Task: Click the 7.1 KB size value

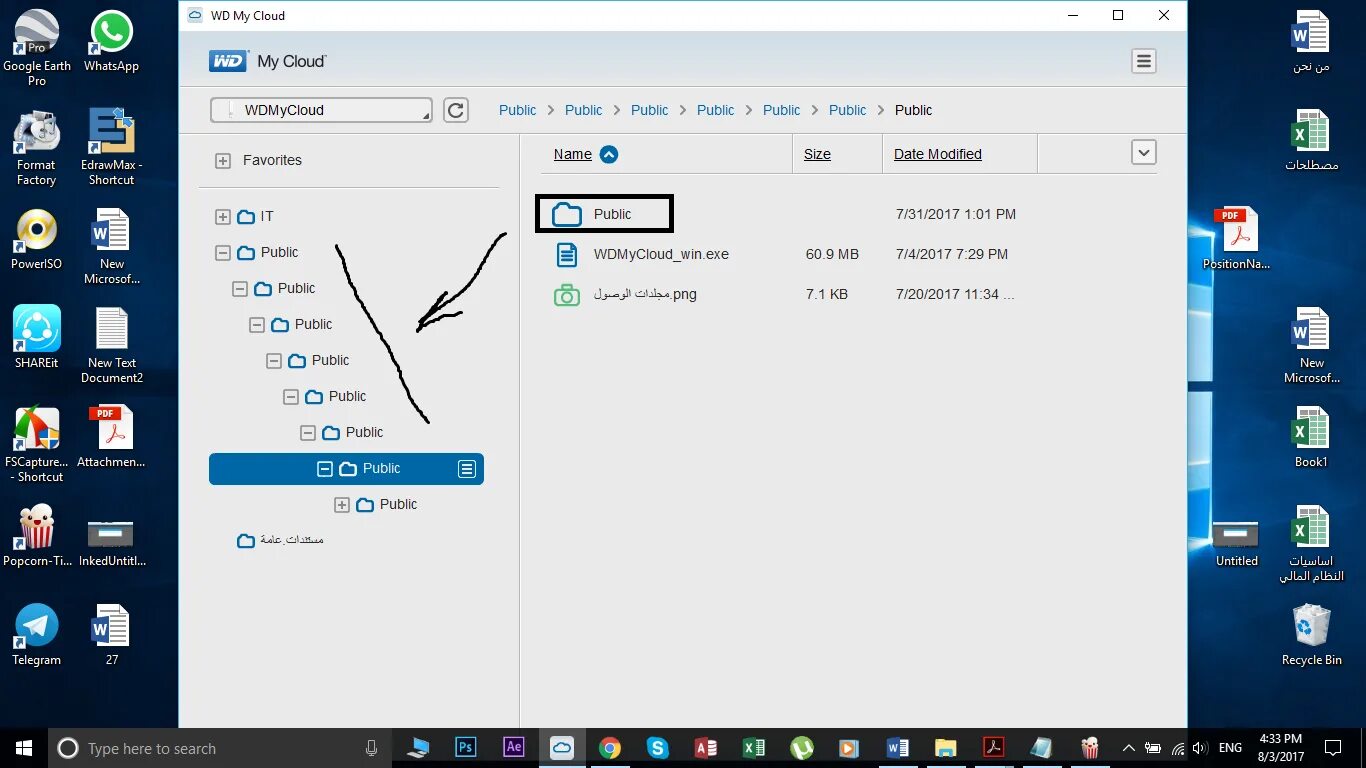Action: click(827, 294)
